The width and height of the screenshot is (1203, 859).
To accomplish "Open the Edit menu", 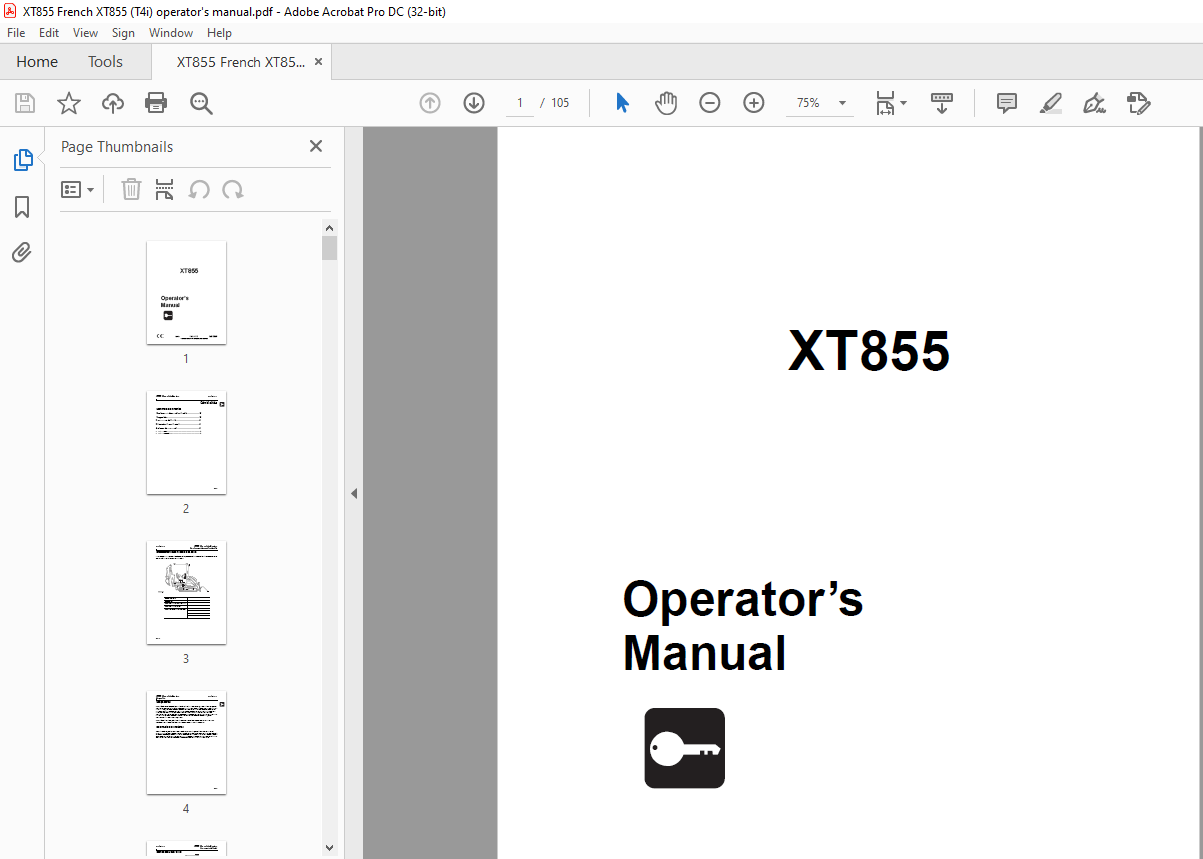I will 49,33.
